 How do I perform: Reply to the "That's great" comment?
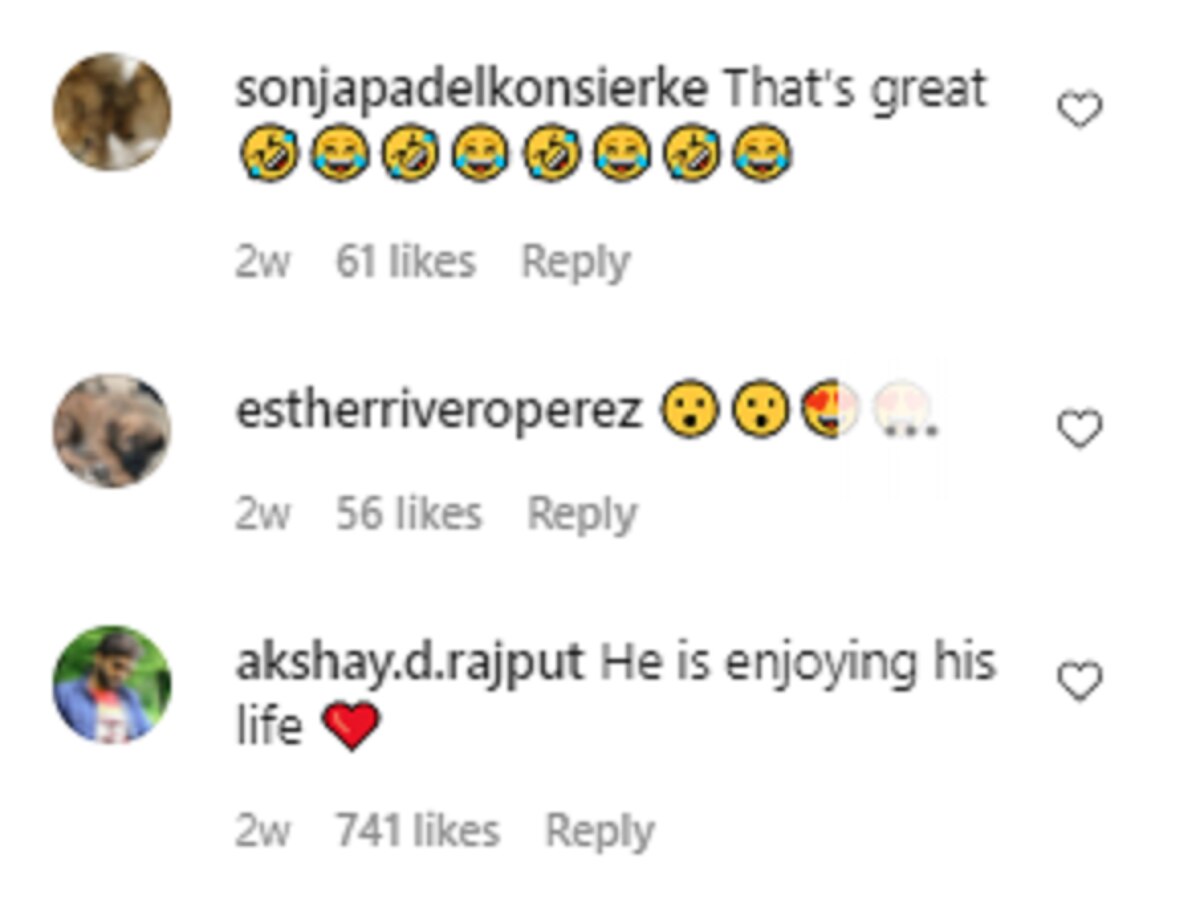576,262
